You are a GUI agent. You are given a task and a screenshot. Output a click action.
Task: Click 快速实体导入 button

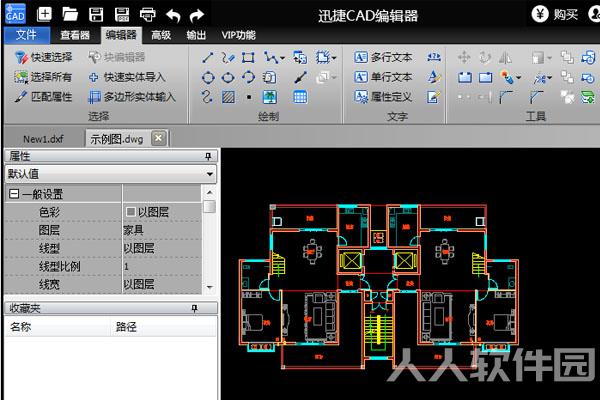tap(127, 77)
